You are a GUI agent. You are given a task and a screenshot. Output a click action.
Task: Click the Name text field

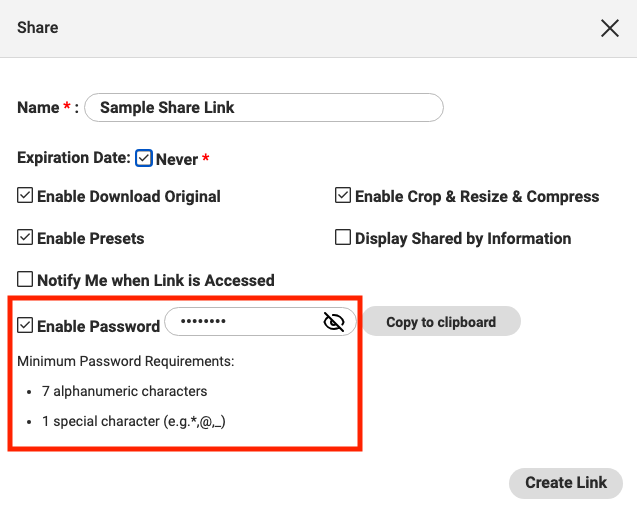(x=264, y=108)
